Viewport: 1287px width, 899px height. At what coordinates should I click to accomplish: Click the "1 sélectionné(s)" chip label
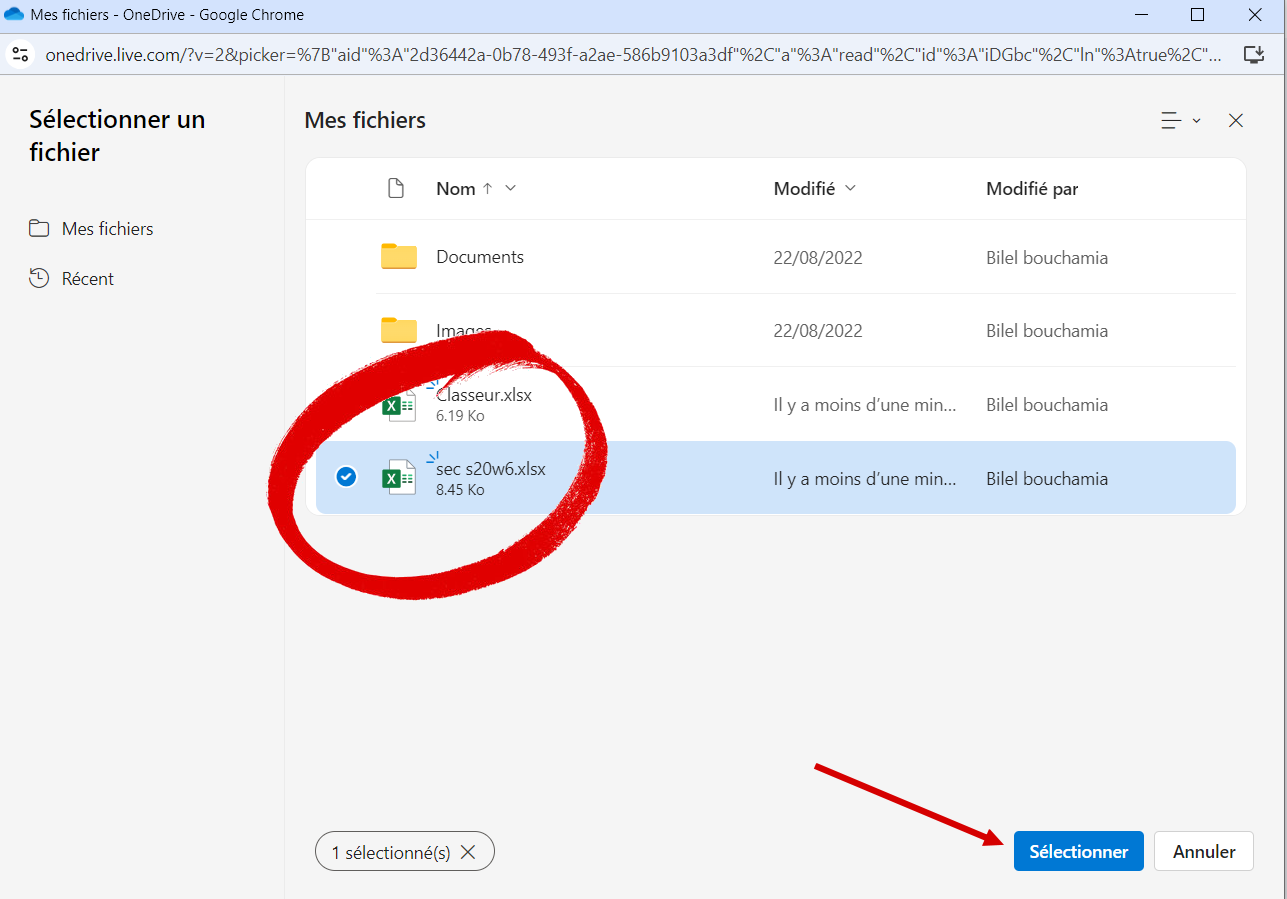click(391, 853)
